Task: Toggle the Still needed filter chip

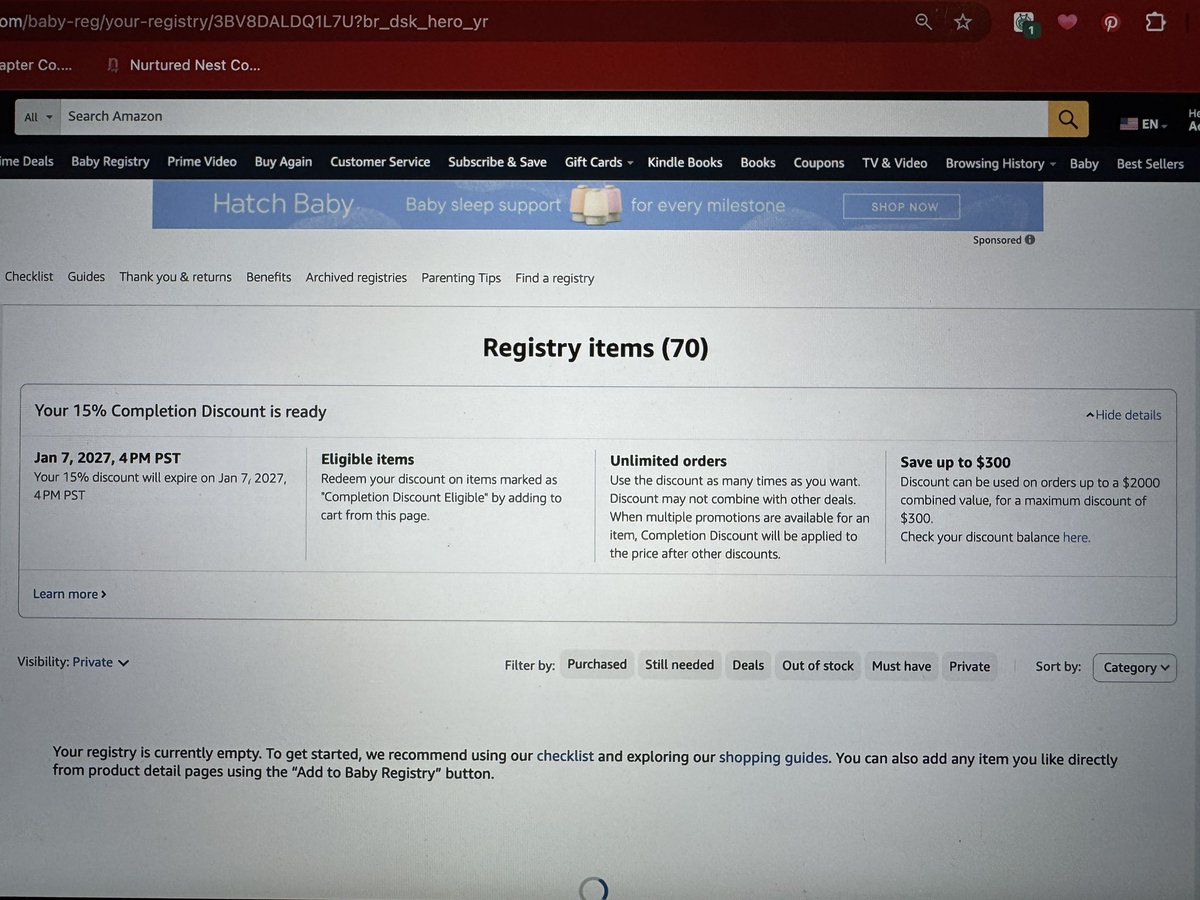Action: (x=680, y=665)
